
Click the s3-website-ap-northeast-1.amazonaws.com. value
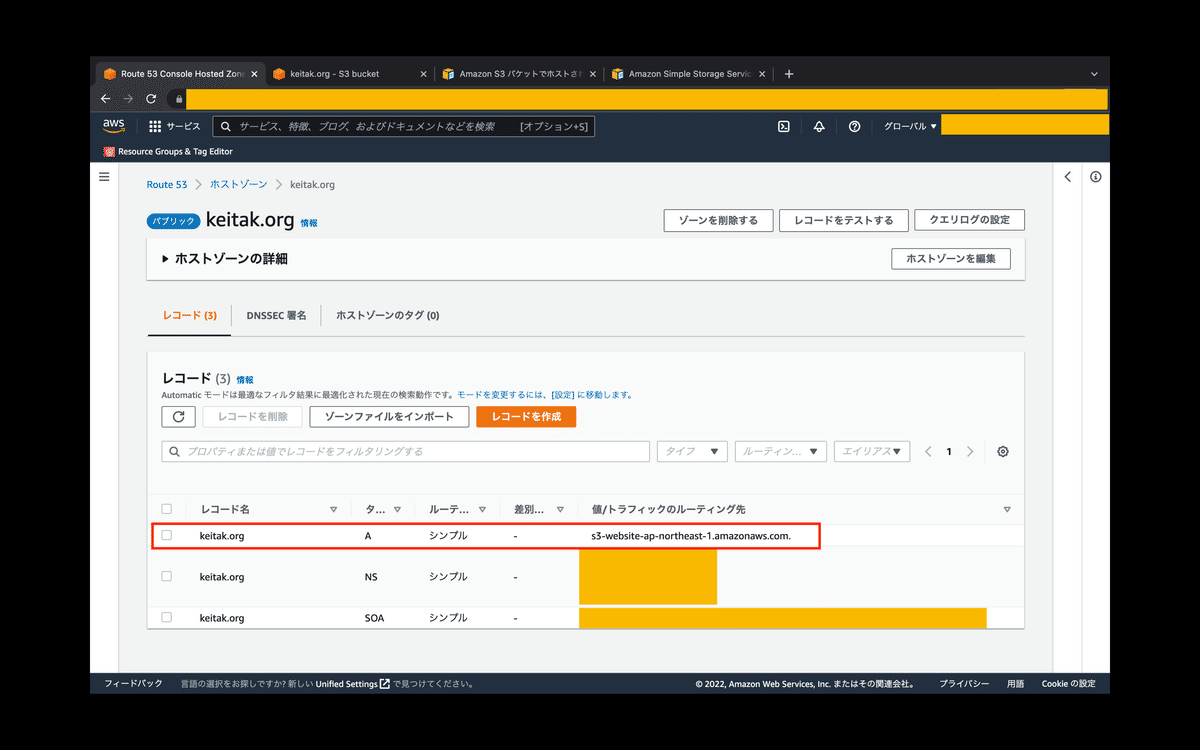[691, 536]
